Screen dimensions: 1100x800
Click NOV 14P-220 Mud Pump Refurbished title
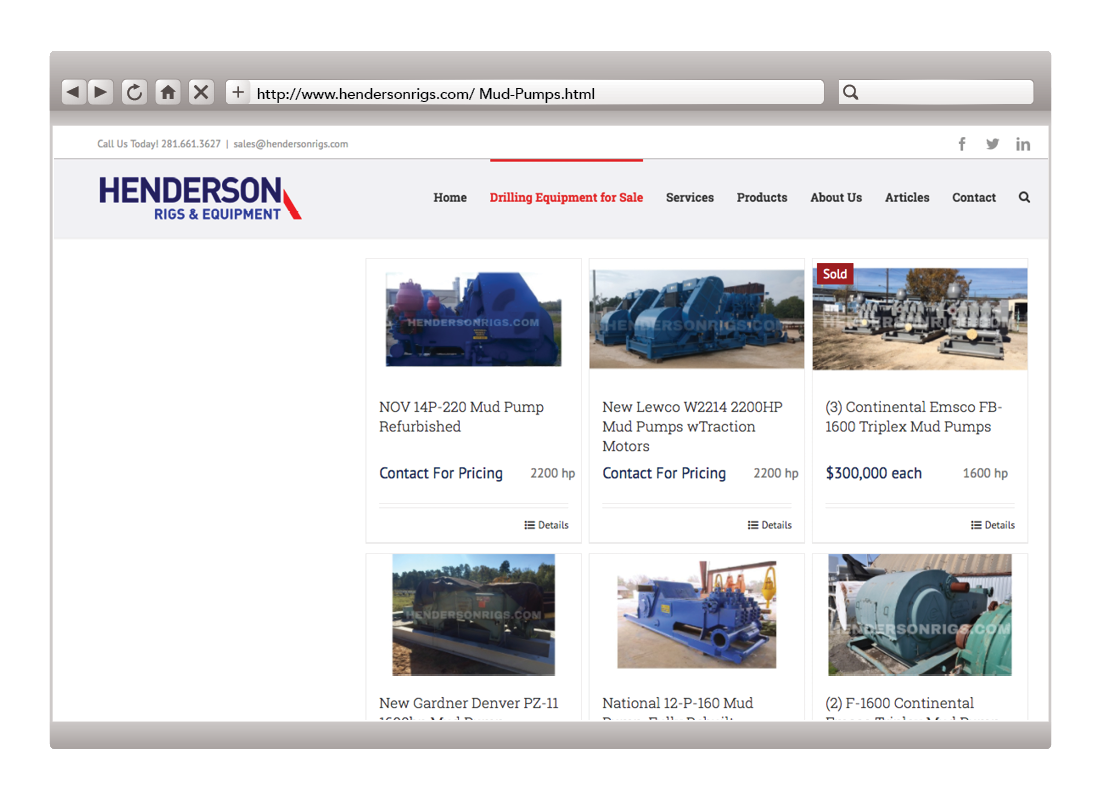pos(462,417)
